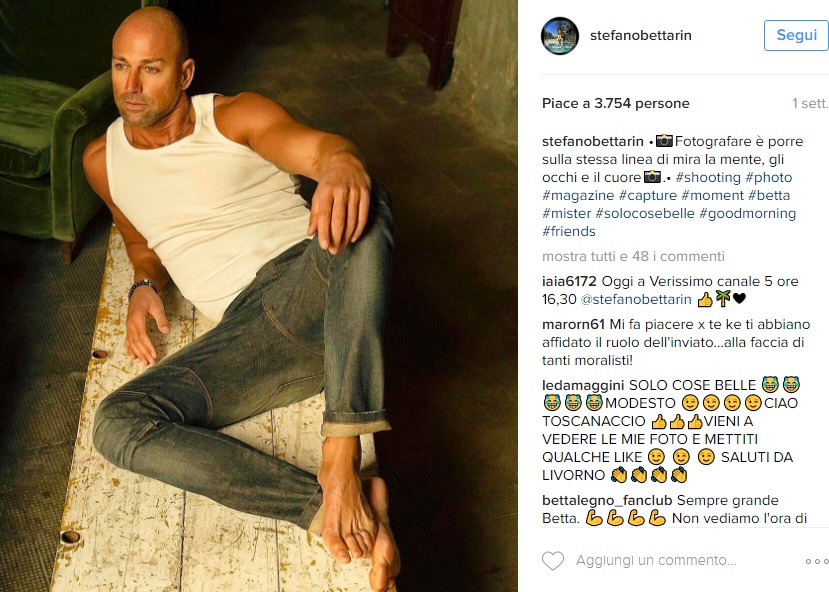Expand all 48 comments via mostra tutti
Viewport: 829px width, 592px height.
pyautogui.click(x=633, y=256)
